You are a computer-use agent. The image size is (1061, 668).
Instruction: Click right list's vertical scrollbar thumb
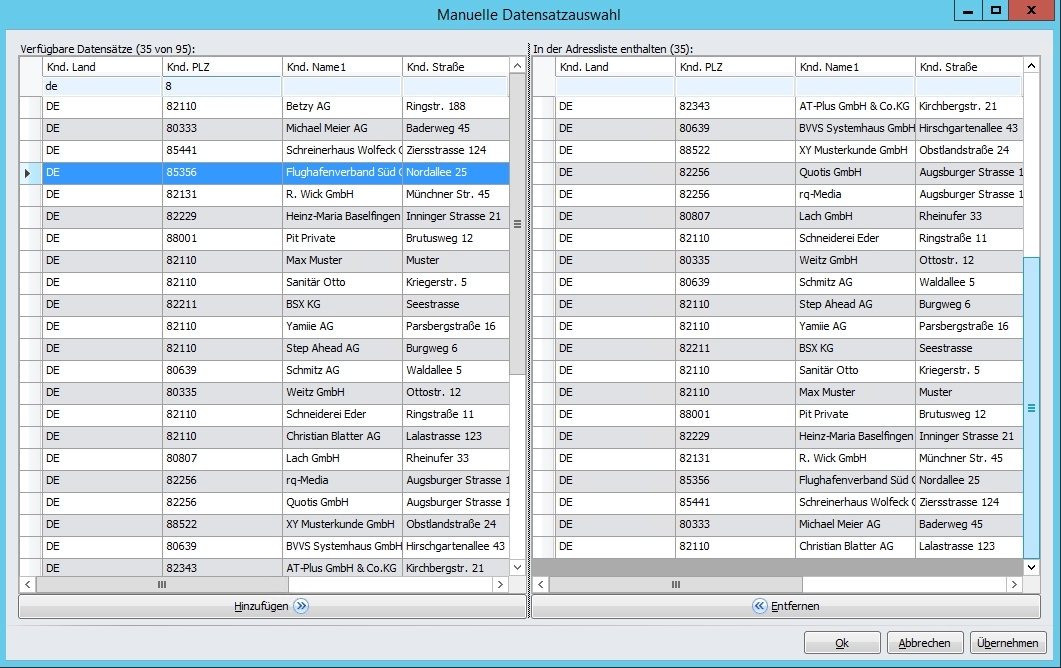click(1031, 407)
